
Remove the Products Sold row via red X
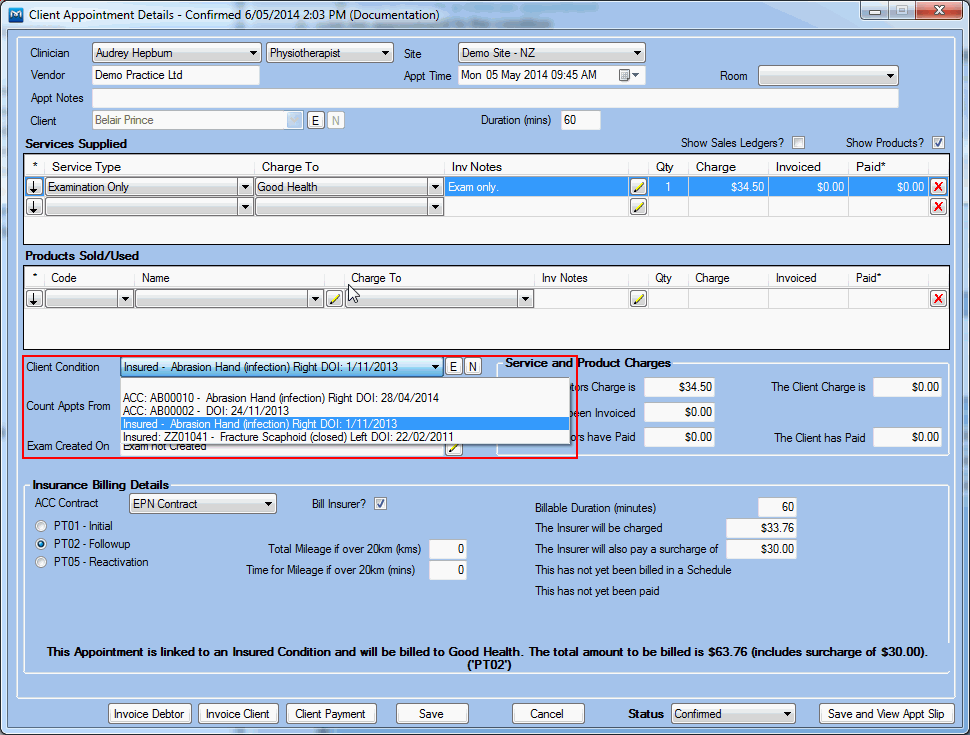coord(938,299)
